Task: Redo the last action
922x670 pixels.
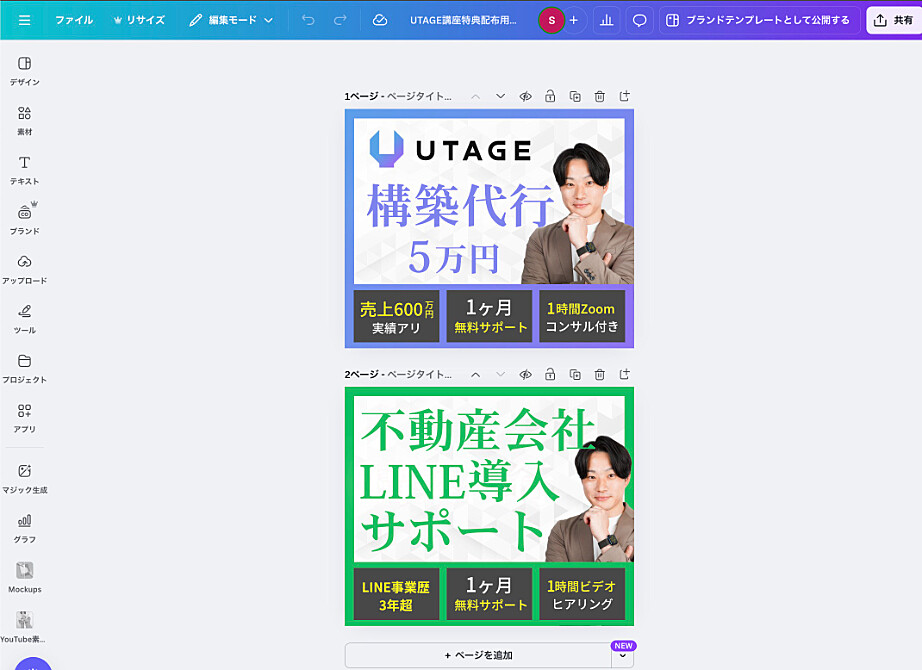Action: pos(340,20)
